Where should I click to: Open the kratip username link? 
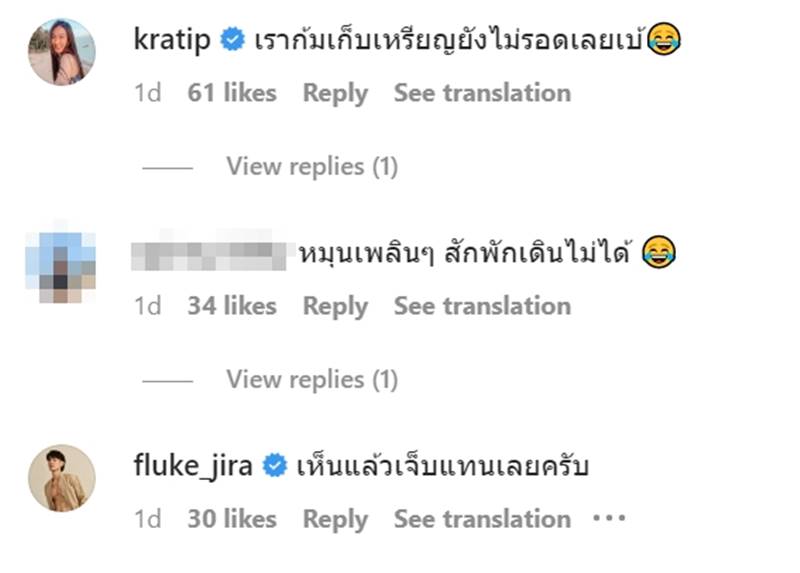coord(174,40)
